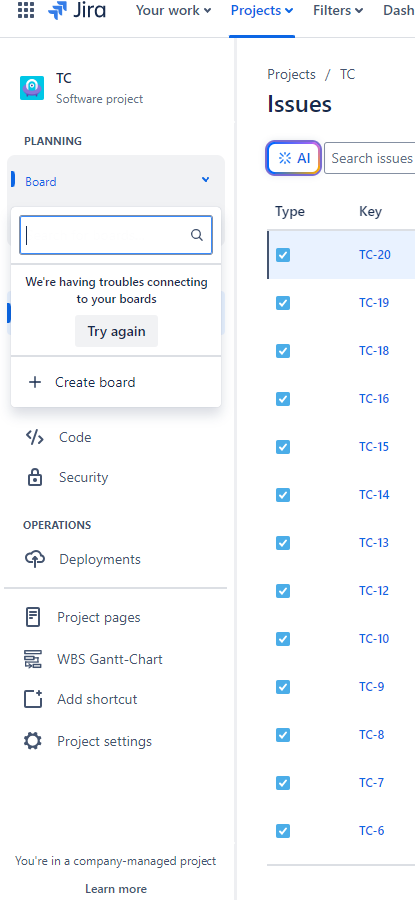Click the WBS Gantt-Chart icon

(33, 660)
